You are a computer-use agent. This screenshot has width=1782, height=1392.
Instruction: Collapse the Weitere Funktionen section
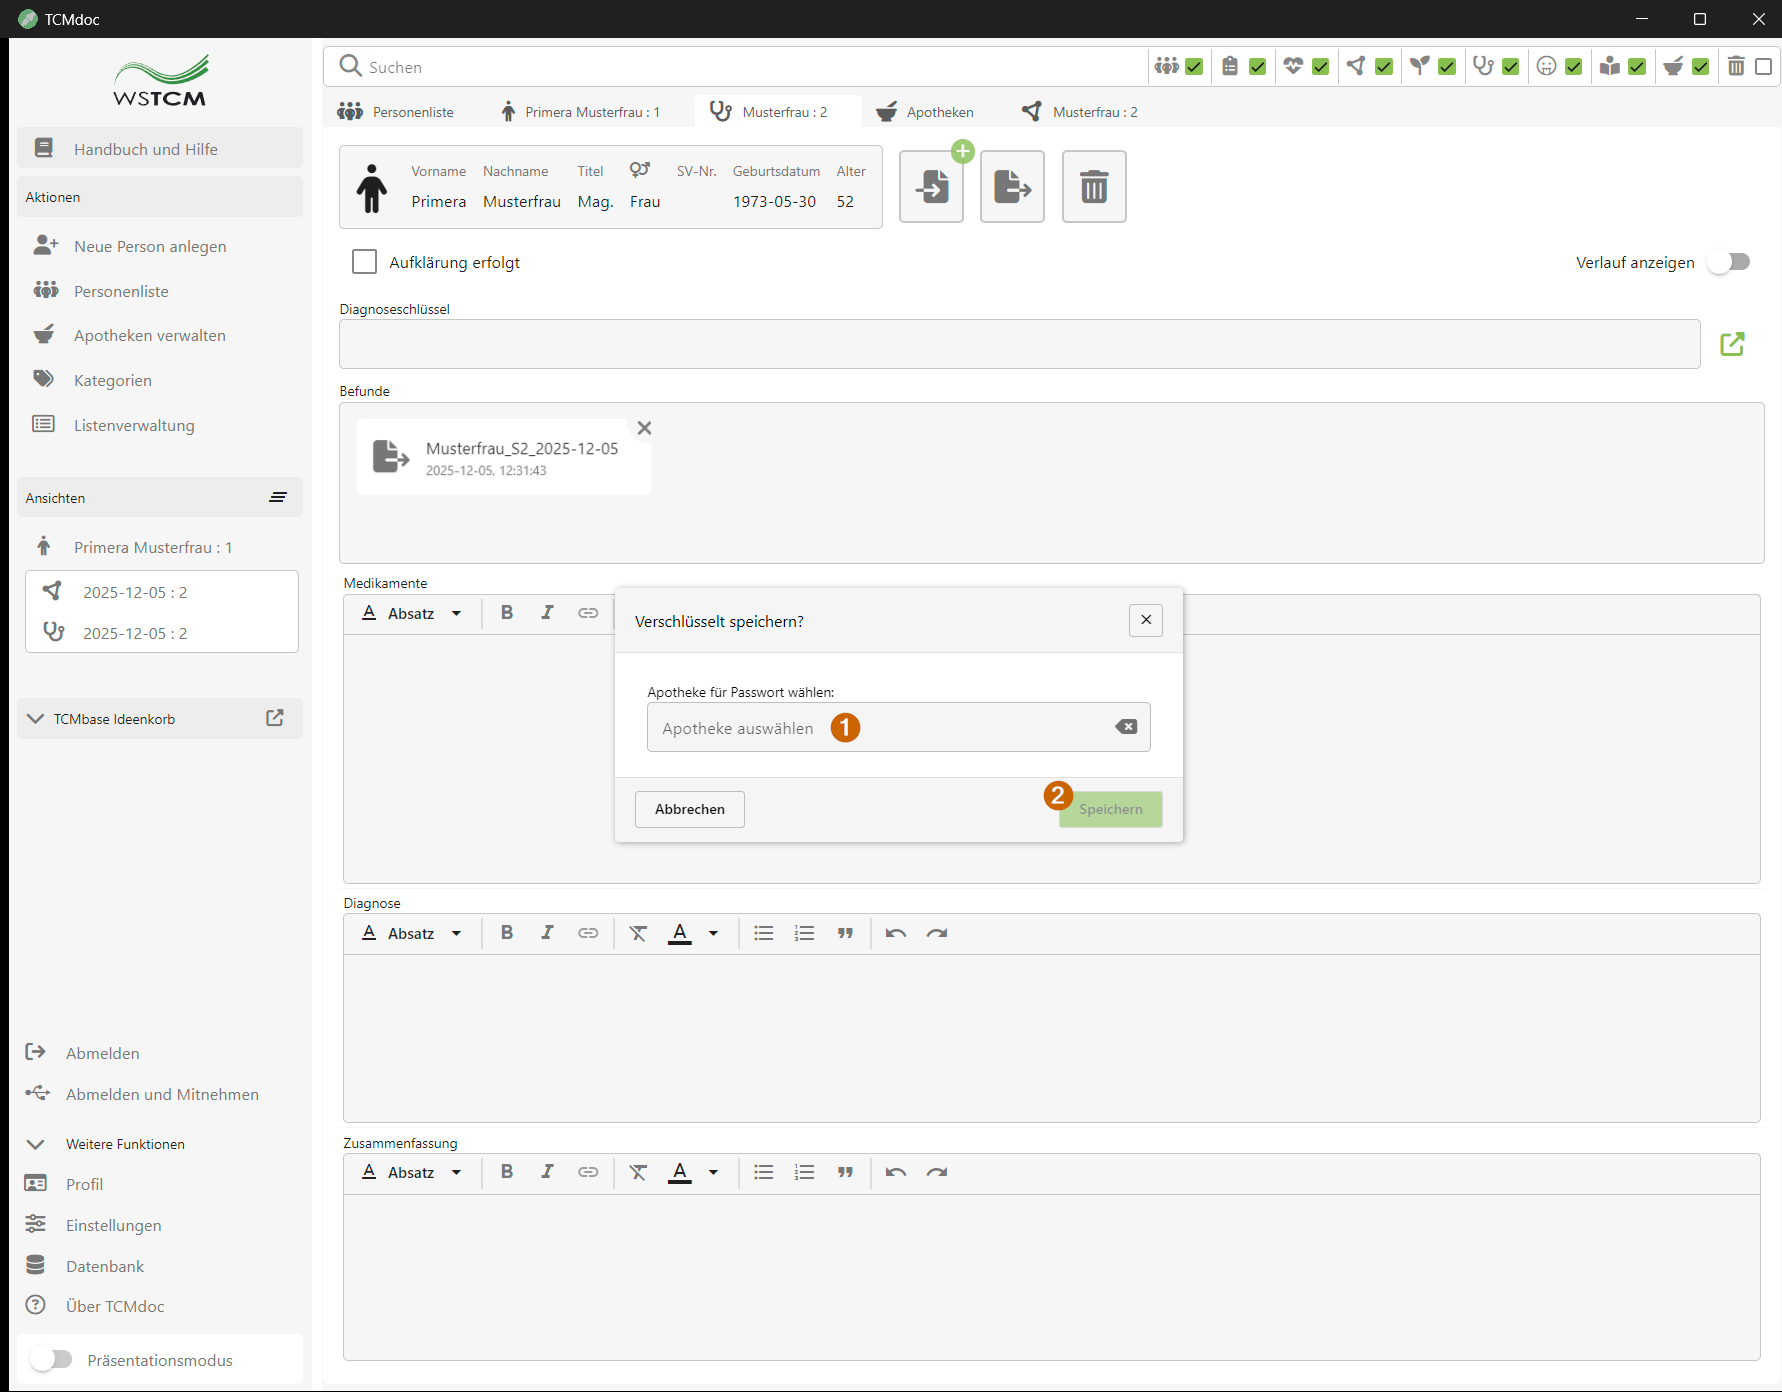[36, 1144]
